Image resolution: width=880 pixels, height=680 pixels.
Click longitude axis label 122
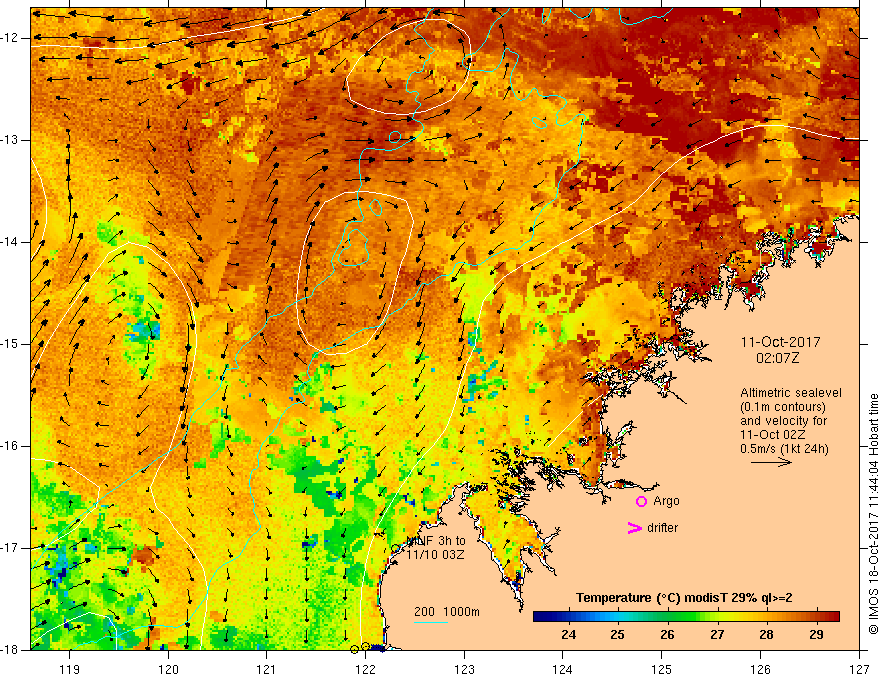(x=365, y=669)
